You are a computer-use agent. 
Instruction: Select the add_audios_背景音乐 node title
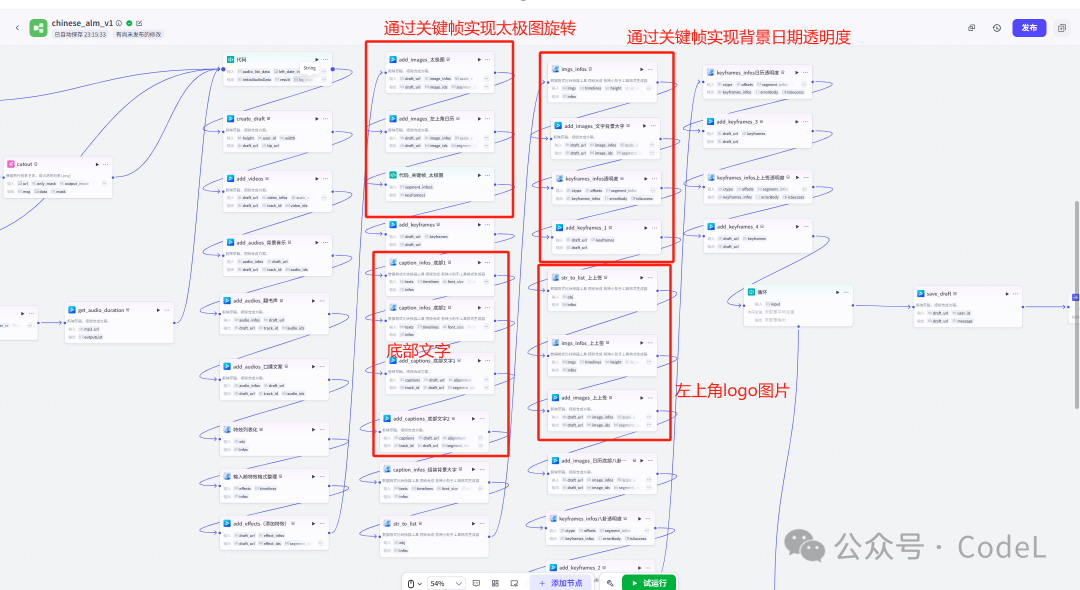pos(261,242)
